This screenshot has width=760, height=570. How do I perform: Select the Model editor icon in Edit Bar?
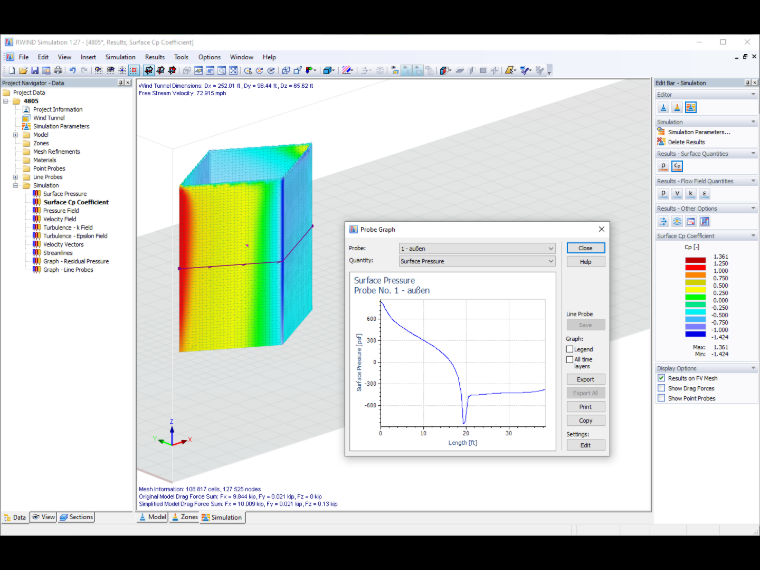point(664,108)
